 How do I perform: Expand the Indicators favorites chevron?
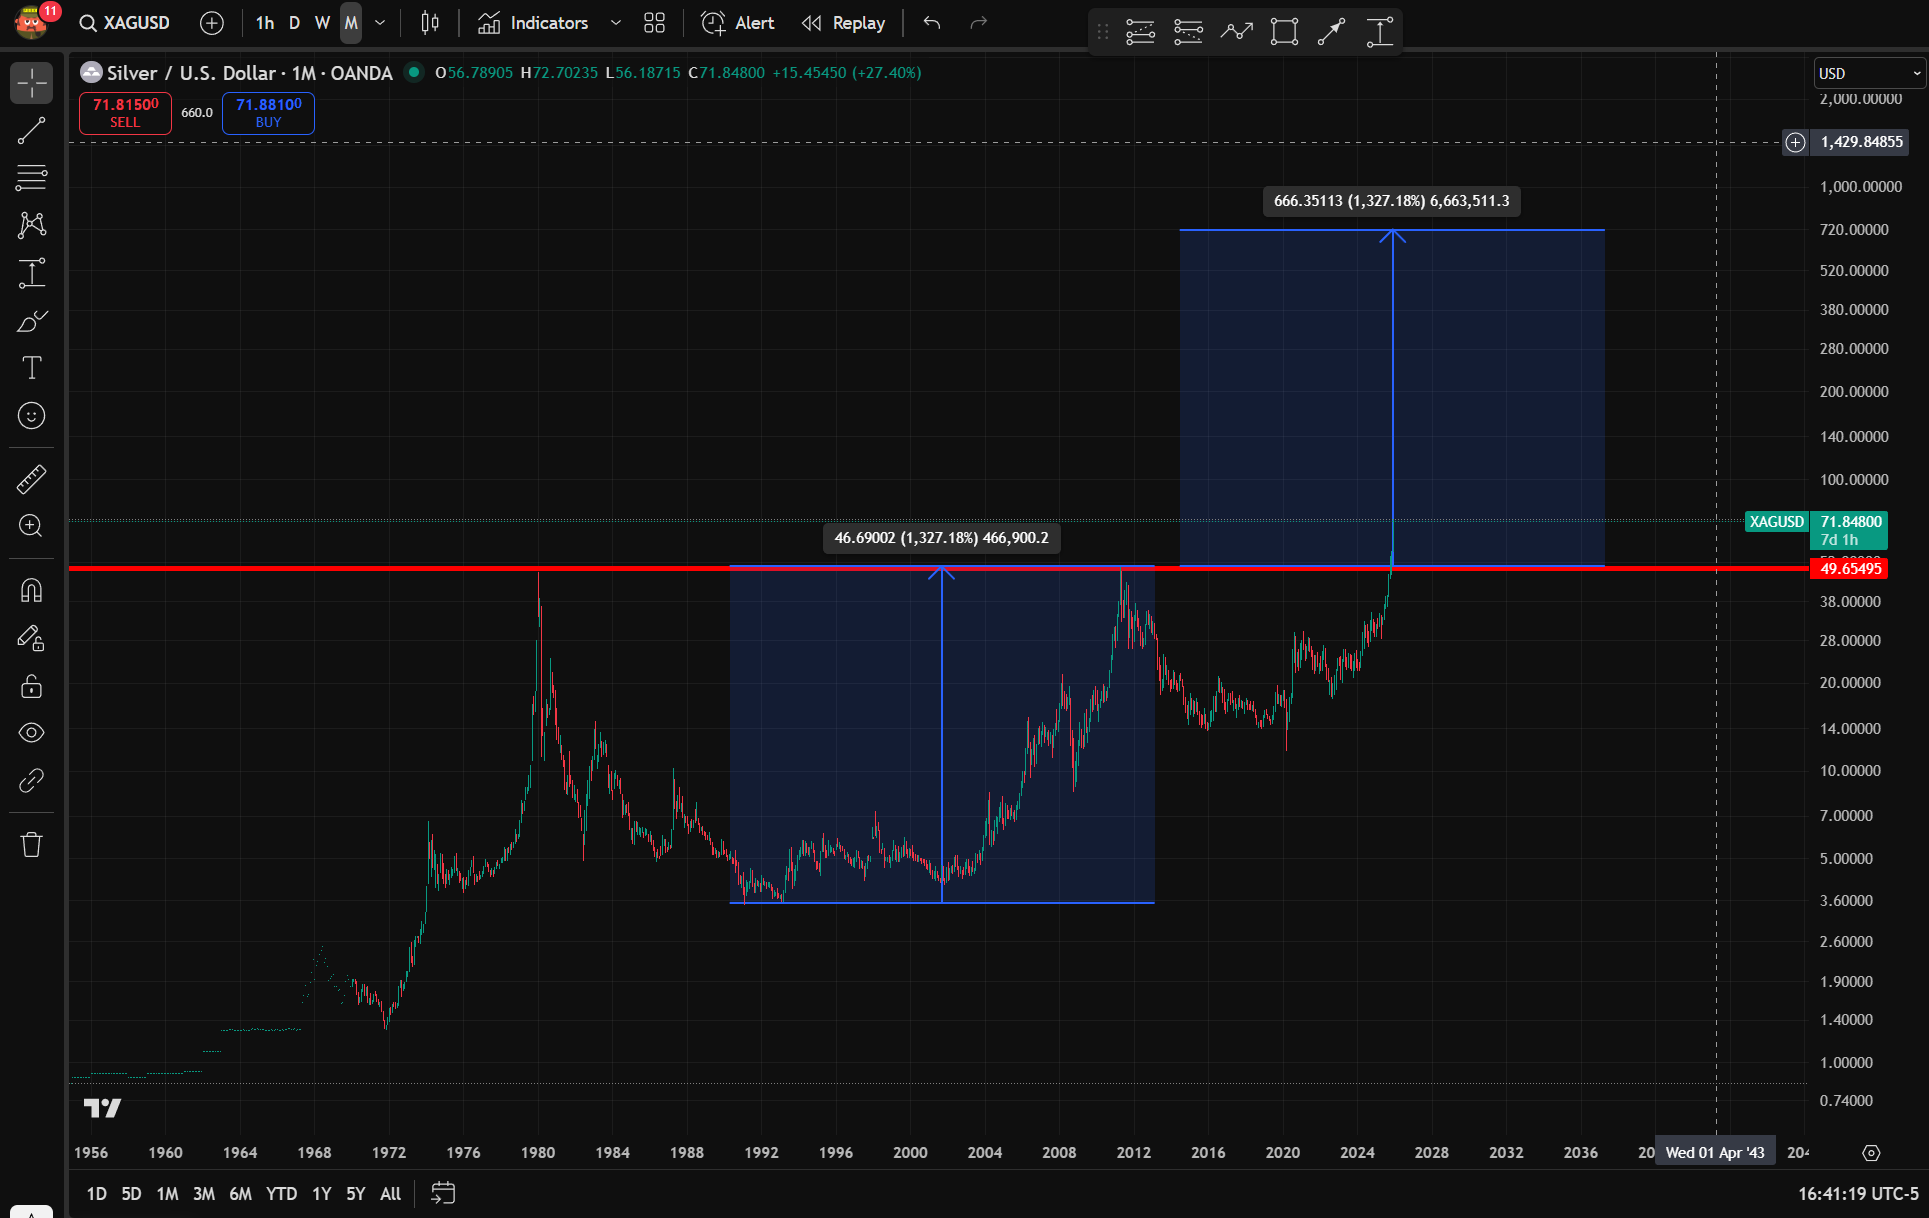[616, 23]
